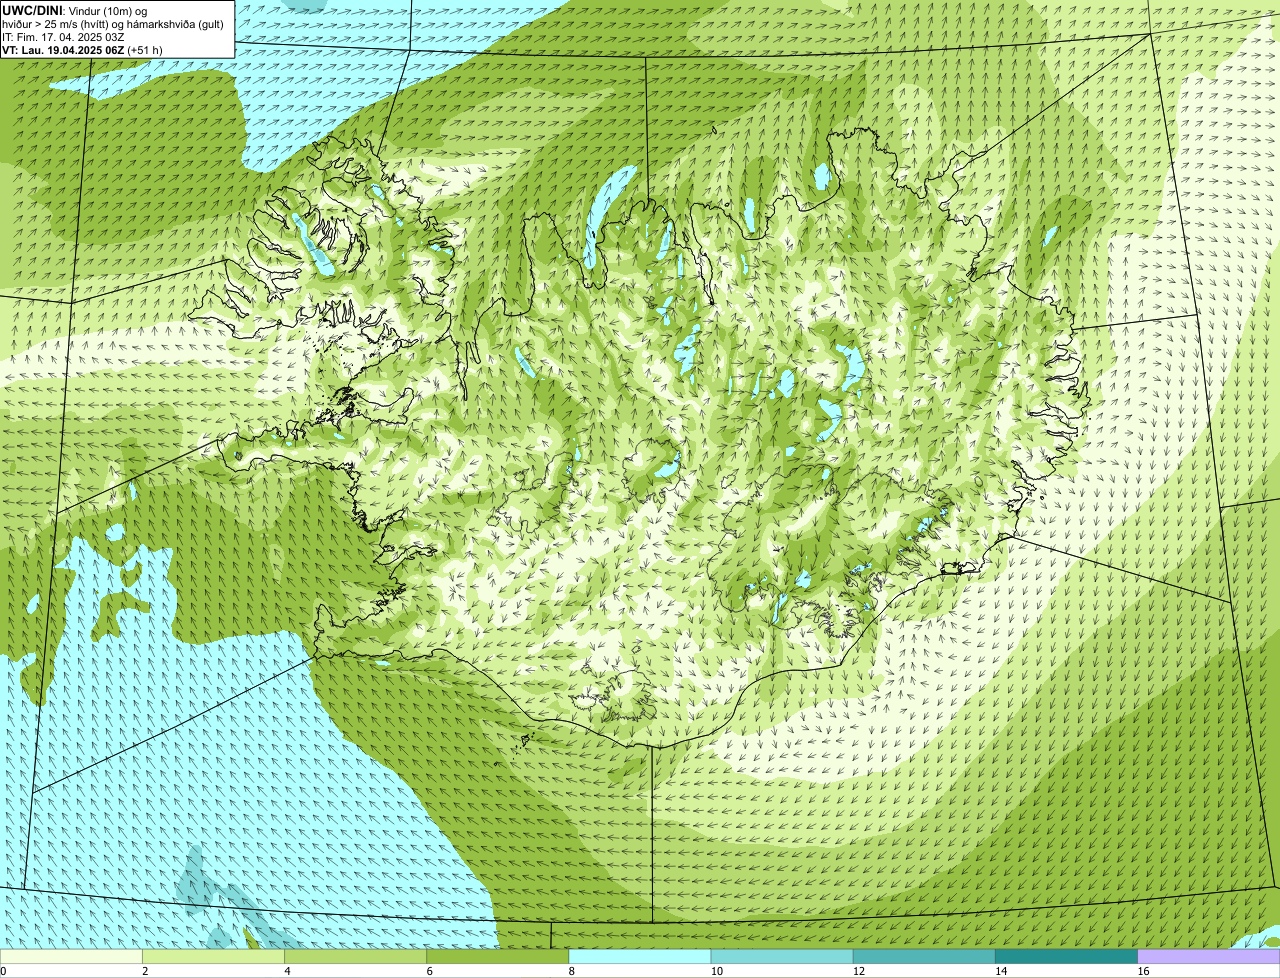This screenshot has width=1280, height=978.
Task: Click the dark green 6–8 m/s legend swatch
Action: (498, 957)
